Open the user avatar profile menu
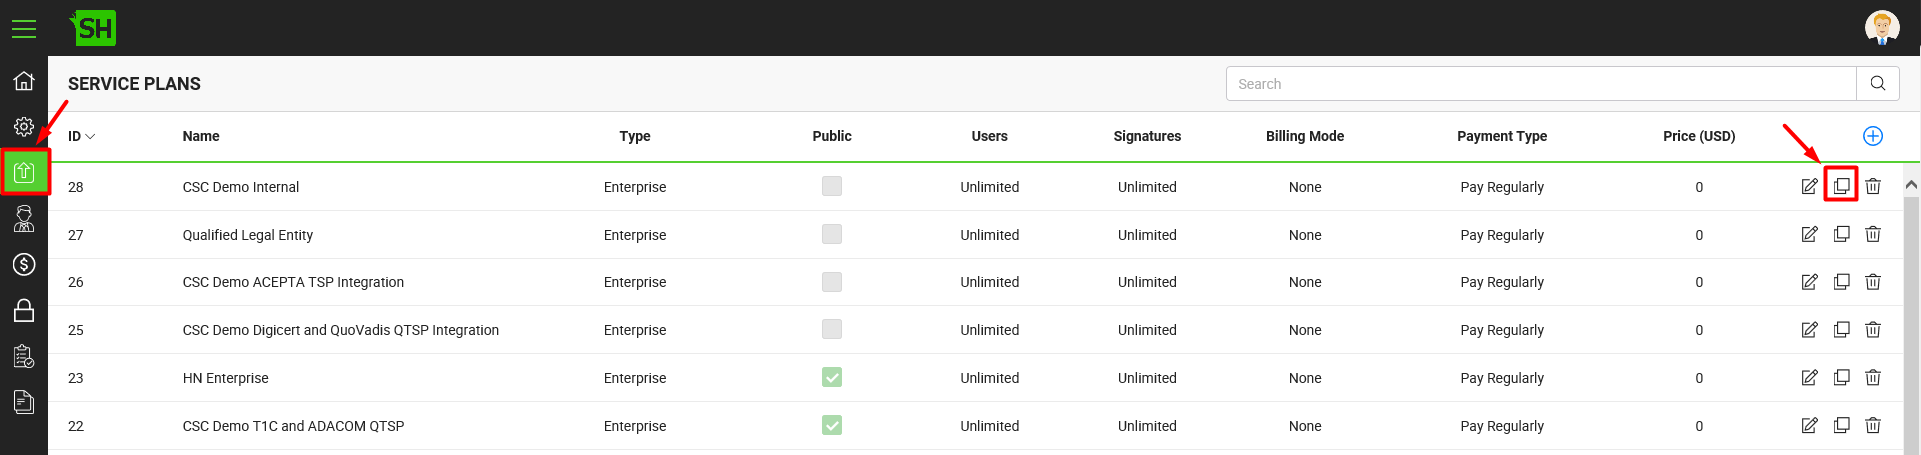 (x=1882, y=27)
